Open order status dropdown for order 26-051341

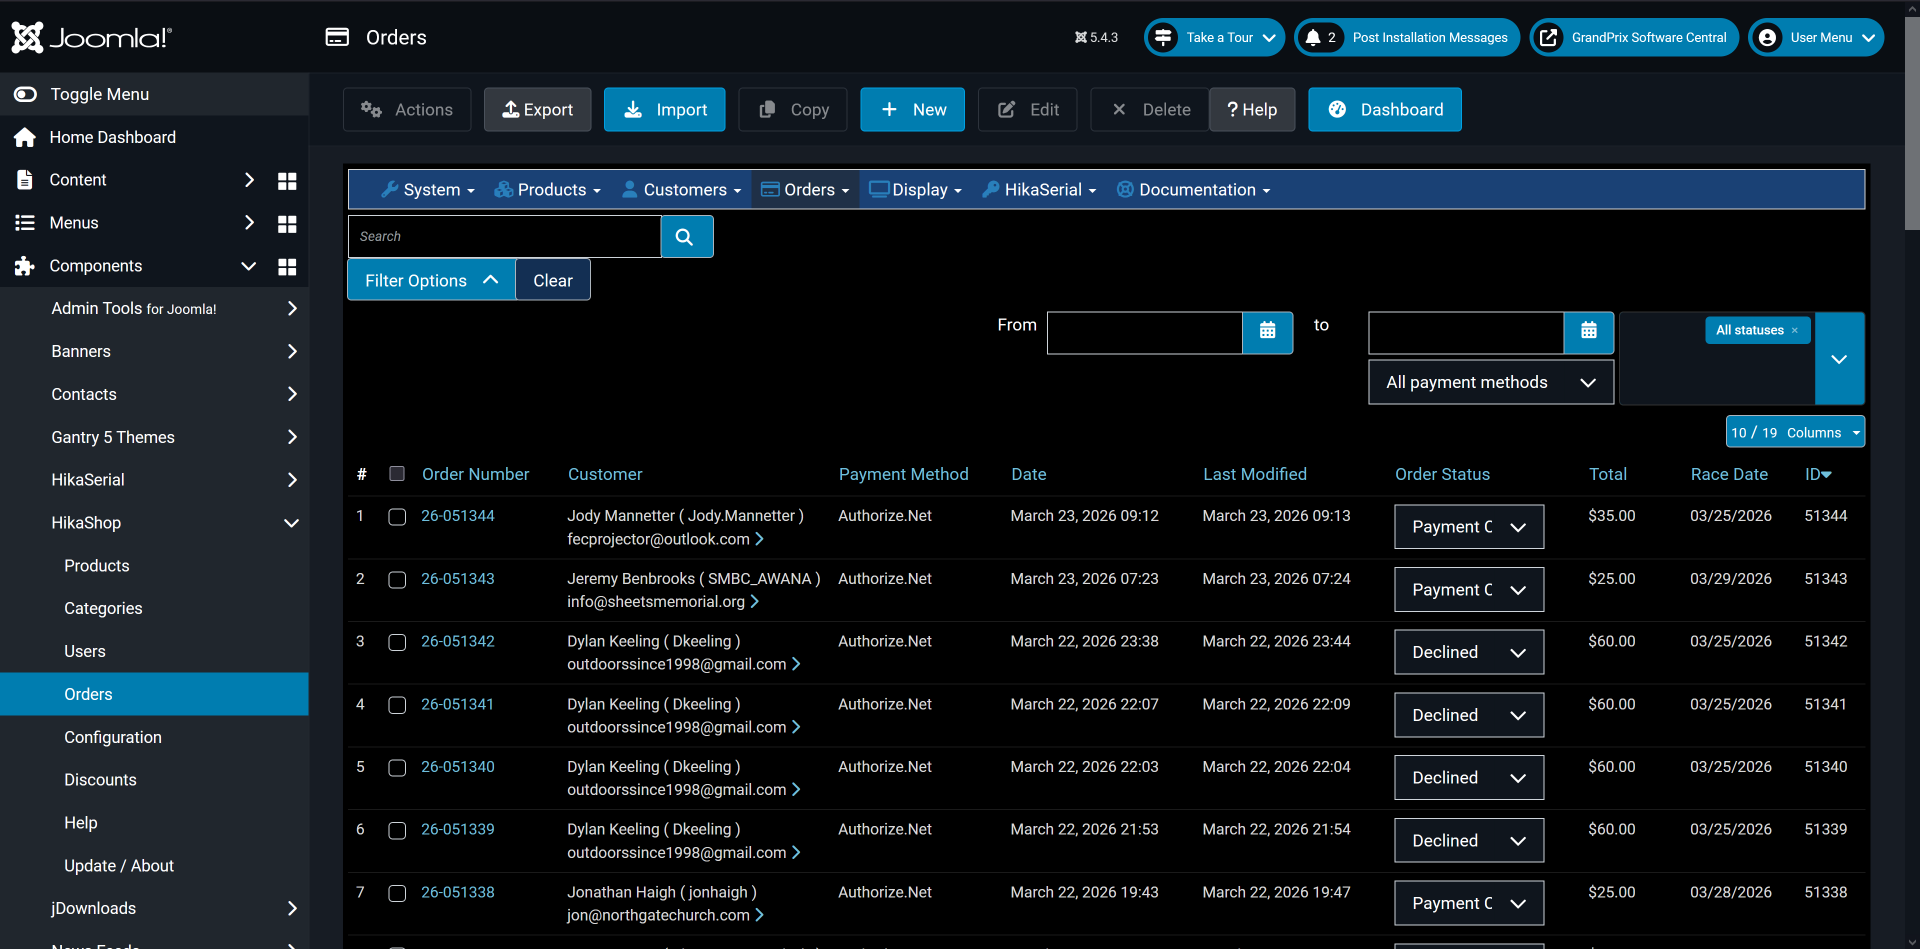point(1468,715)
